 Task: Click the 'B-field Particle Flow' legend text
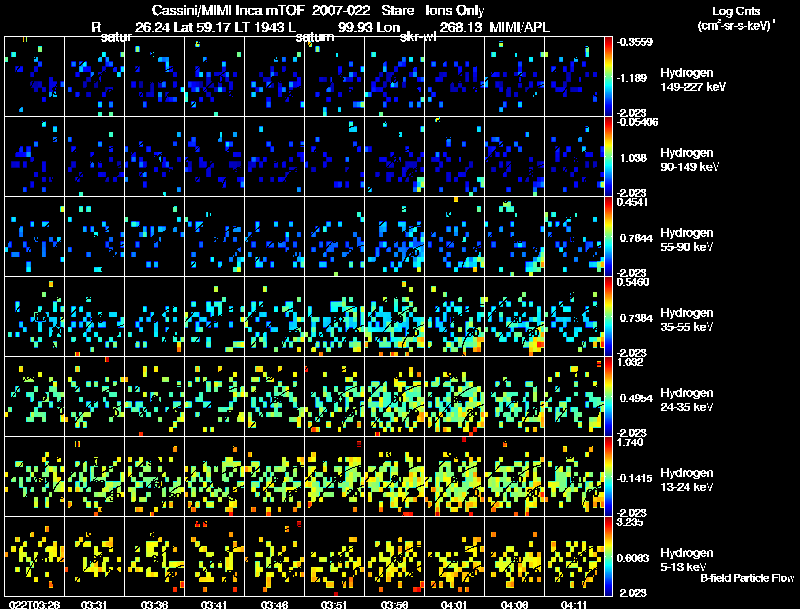click(x=747, y=578)
